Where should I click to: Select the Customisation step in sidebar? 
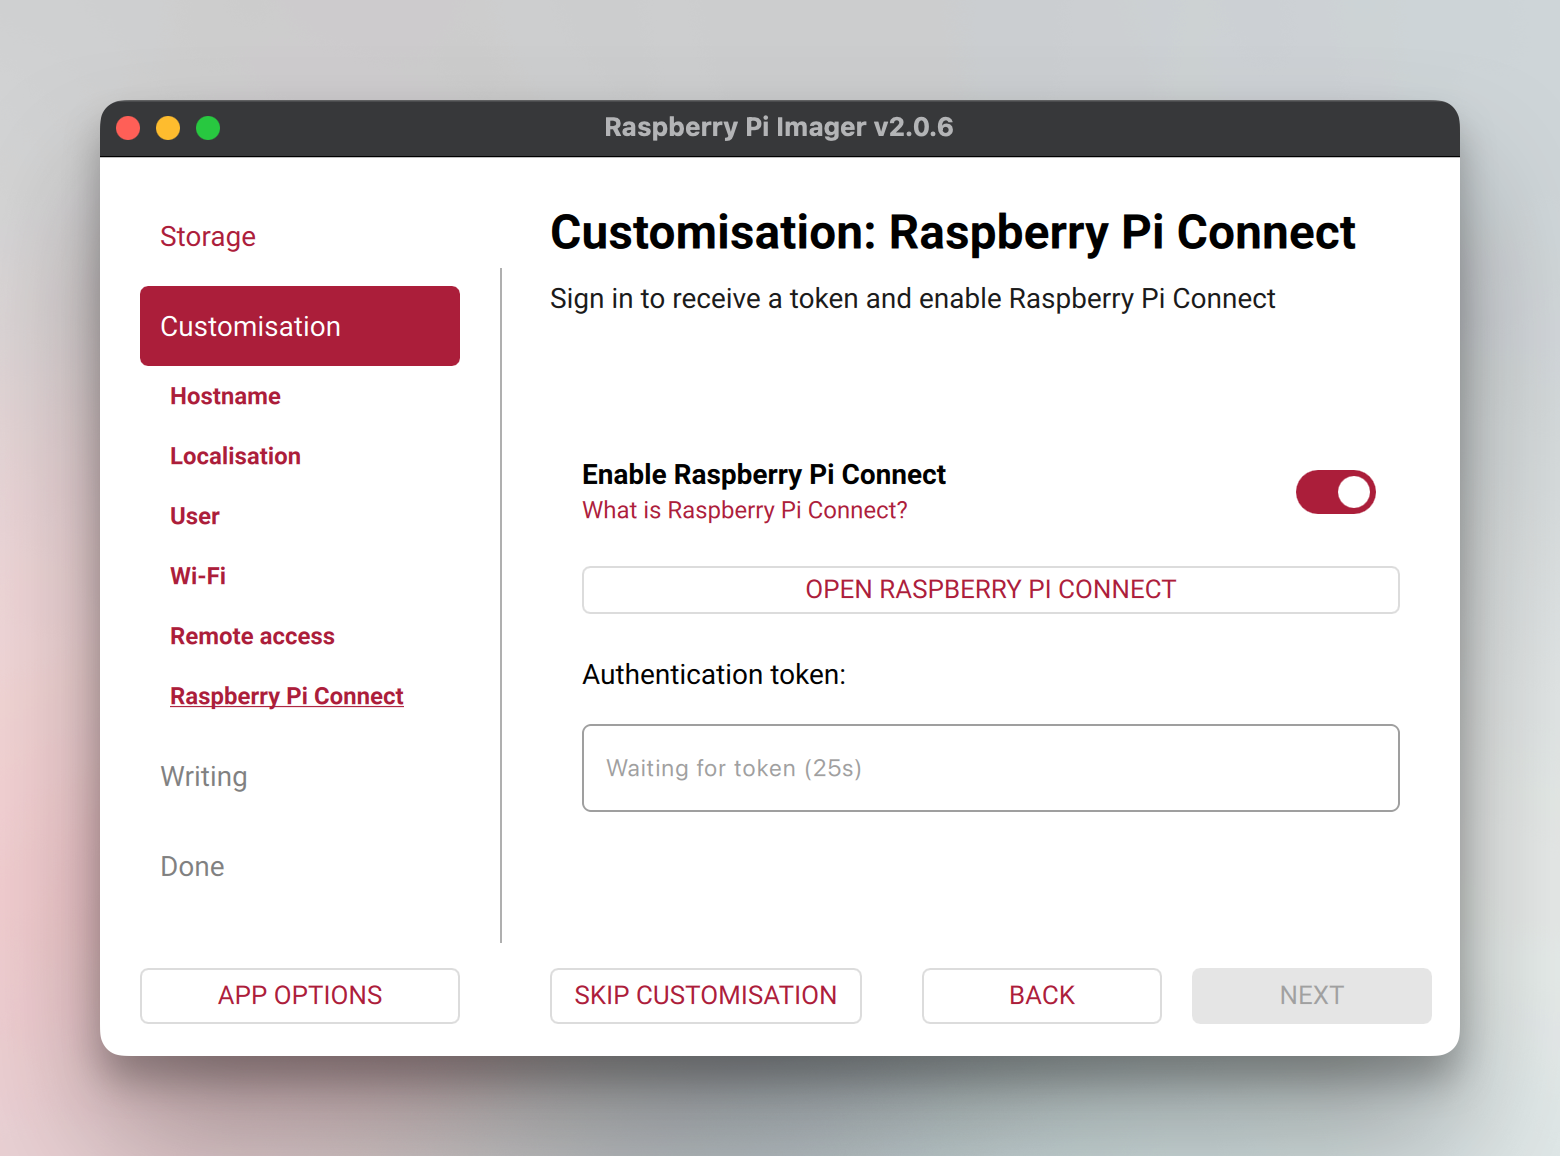point(300,326)
